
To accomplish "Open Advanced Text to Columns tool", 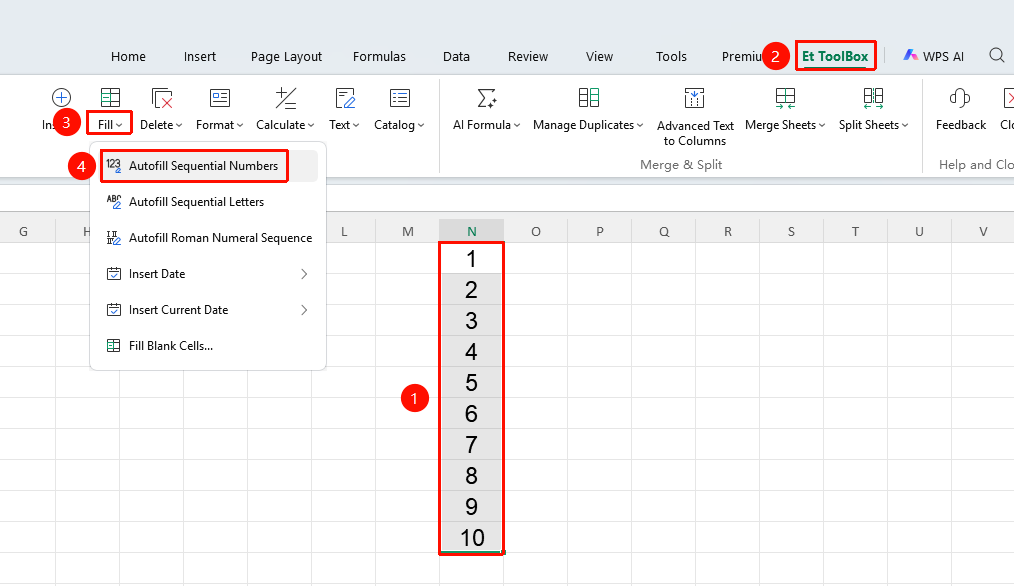I will tap(695, 117).
